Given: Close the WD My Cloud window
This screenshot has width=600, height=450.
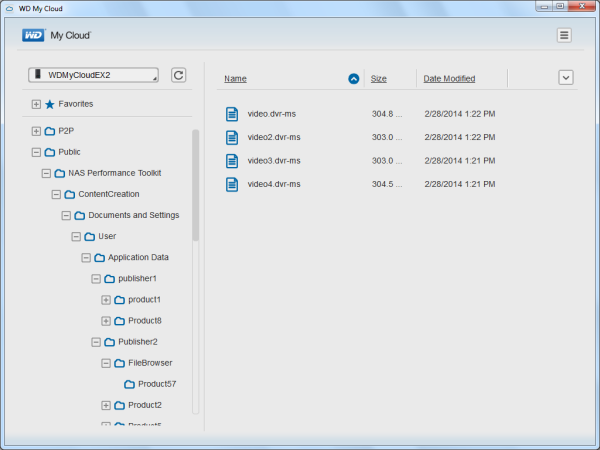Looking at the screenshot, I should click(x=582, y=7).
